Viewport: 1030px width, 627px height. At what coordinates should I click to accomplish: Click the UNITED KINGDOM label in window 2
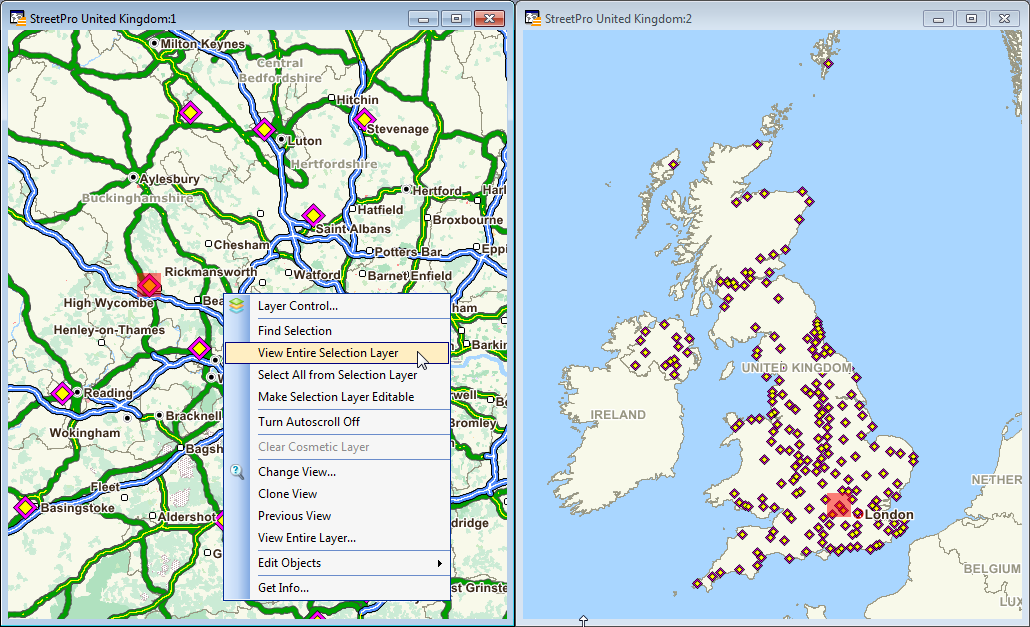pyautogui.click(x=797, y=368)
